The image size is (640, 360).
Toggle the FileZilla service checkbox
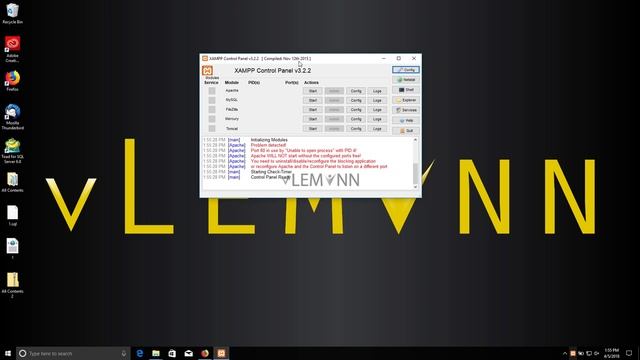(x=212, y=109)
